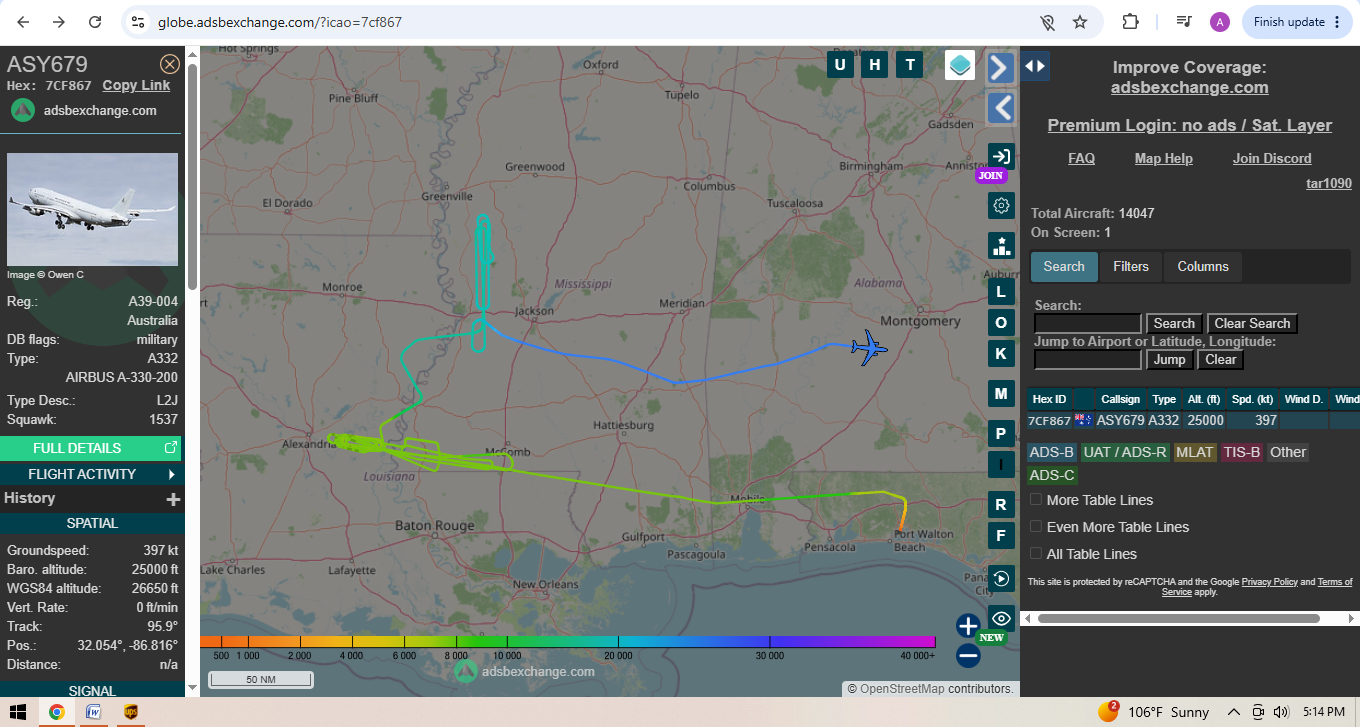Click the right-pointing chevron map button
1360x727 pixels.
1000,67
